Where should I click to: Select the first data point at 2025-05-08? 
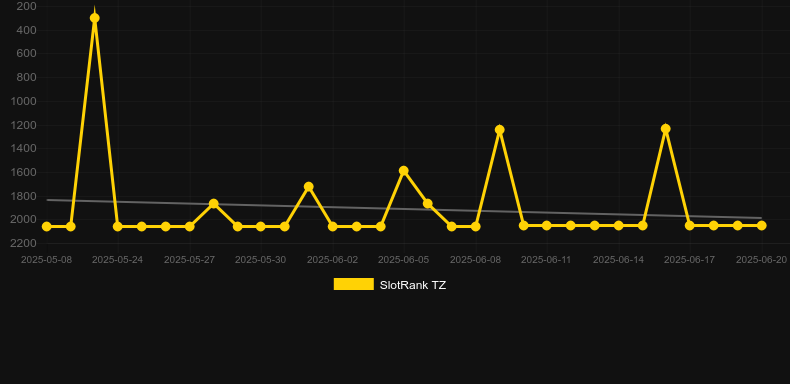(47, 227)
